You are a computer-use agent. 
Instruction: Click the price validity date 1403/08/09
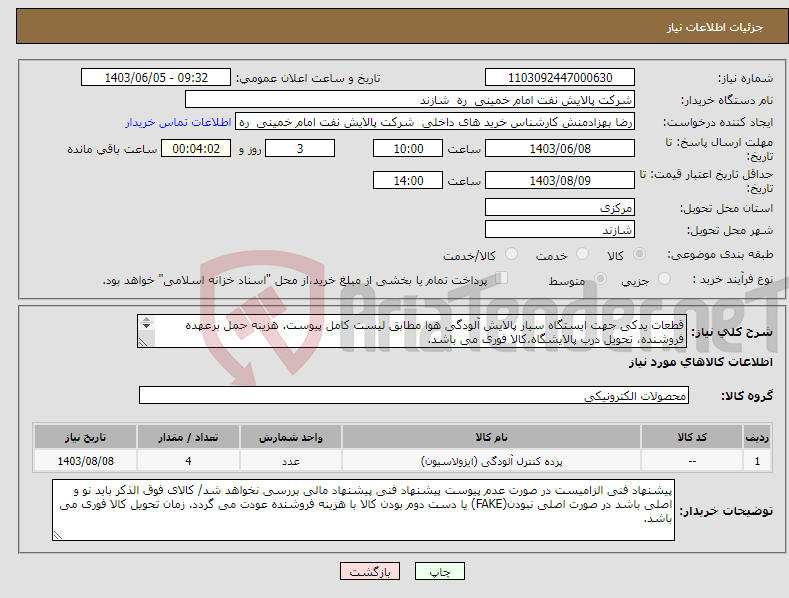click(560, 180)
